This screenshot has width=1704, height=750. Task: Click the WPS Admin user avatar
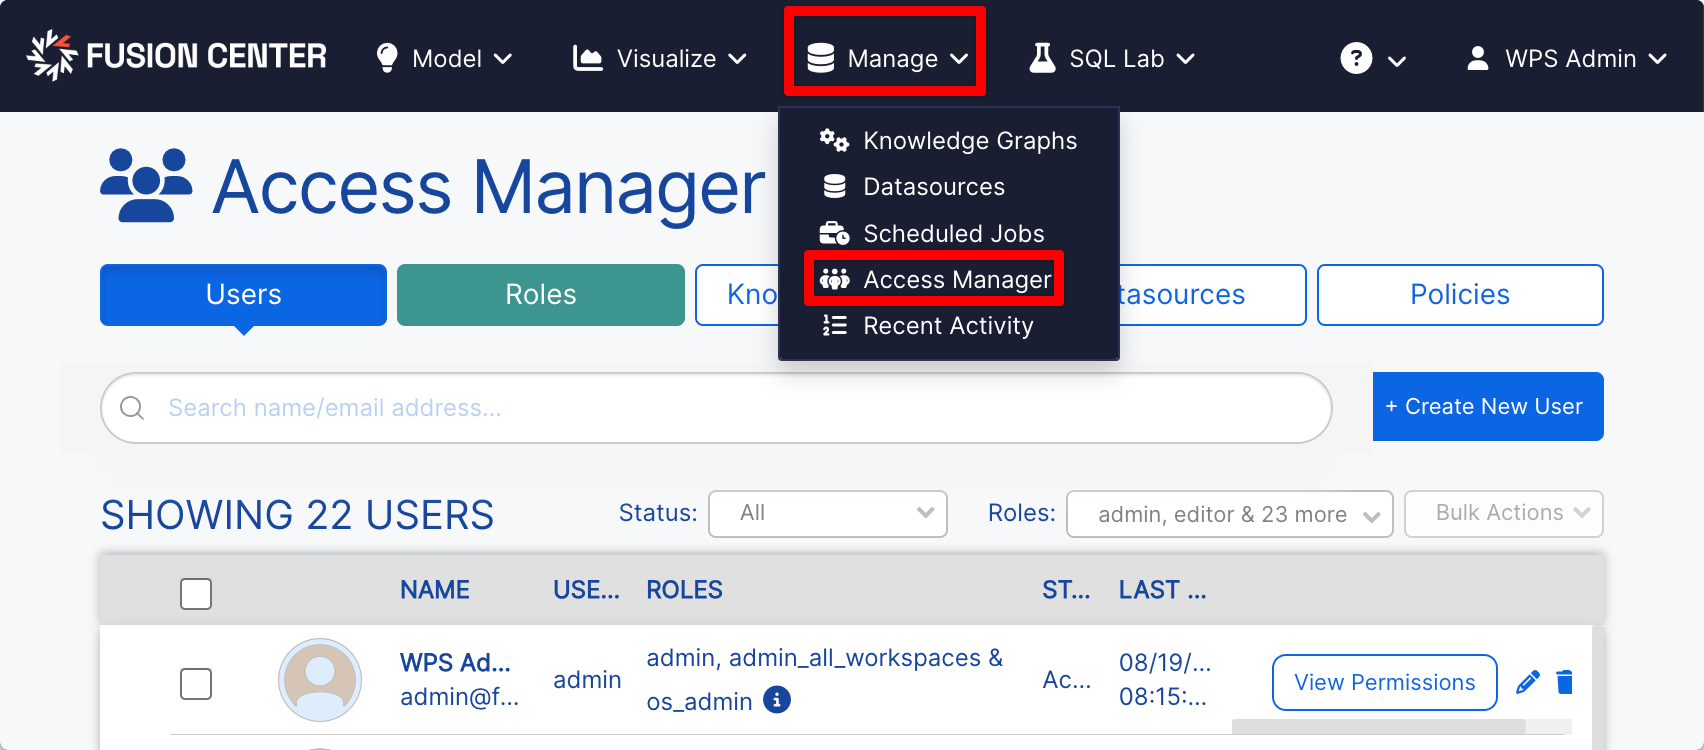tap(320, 680)
